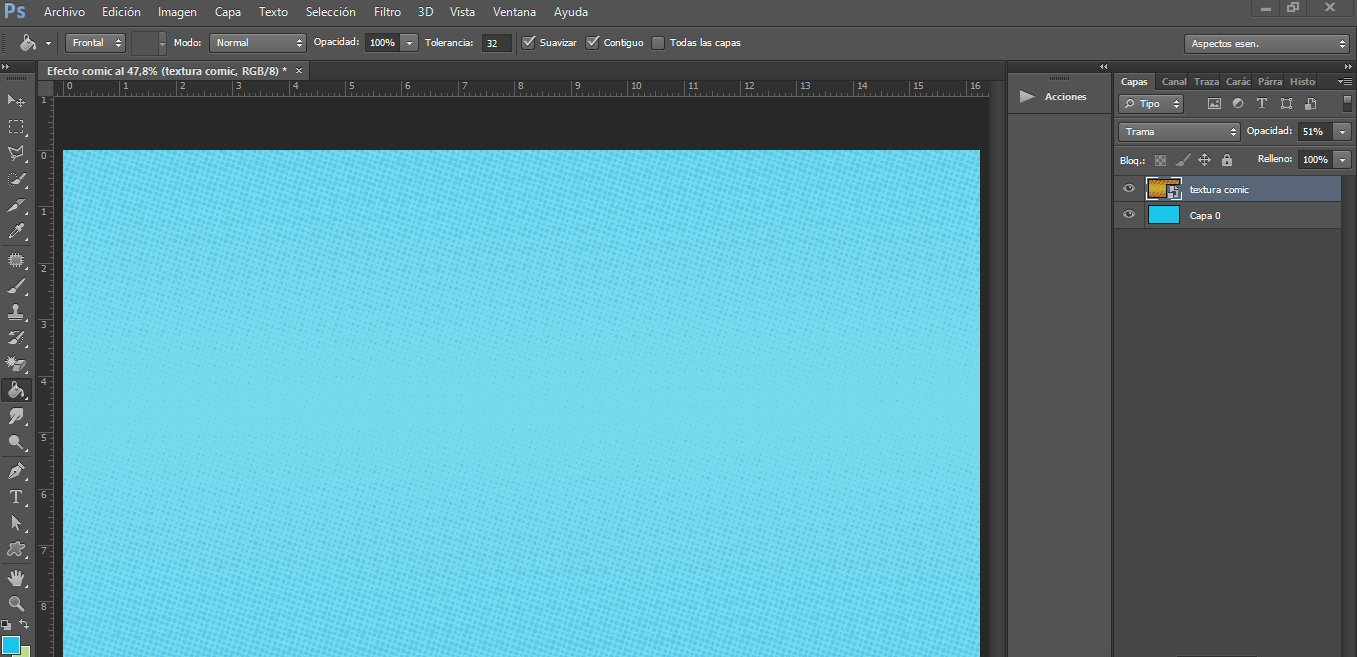Open the Frontal fill source dropdown
The width and height of the screenshot is (1357, 657).
96,43
